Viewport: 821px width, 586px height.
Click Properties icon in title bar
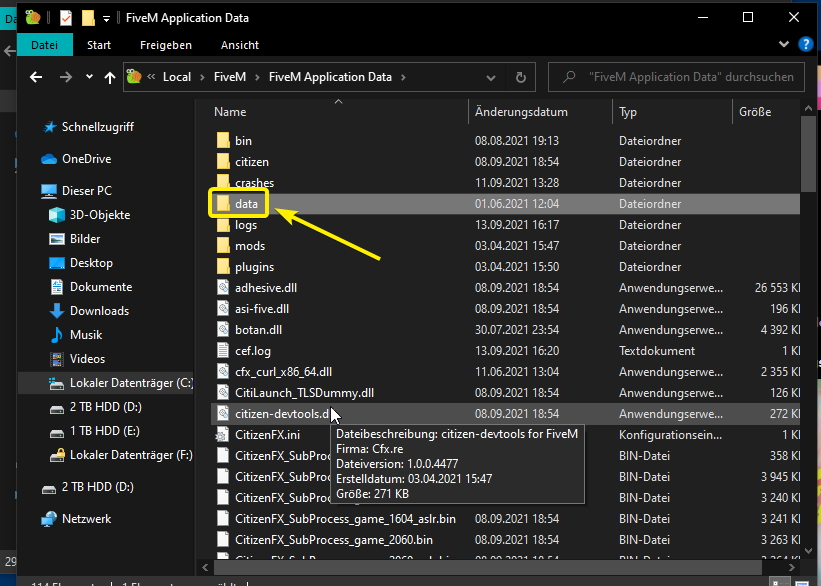(66, 18)
